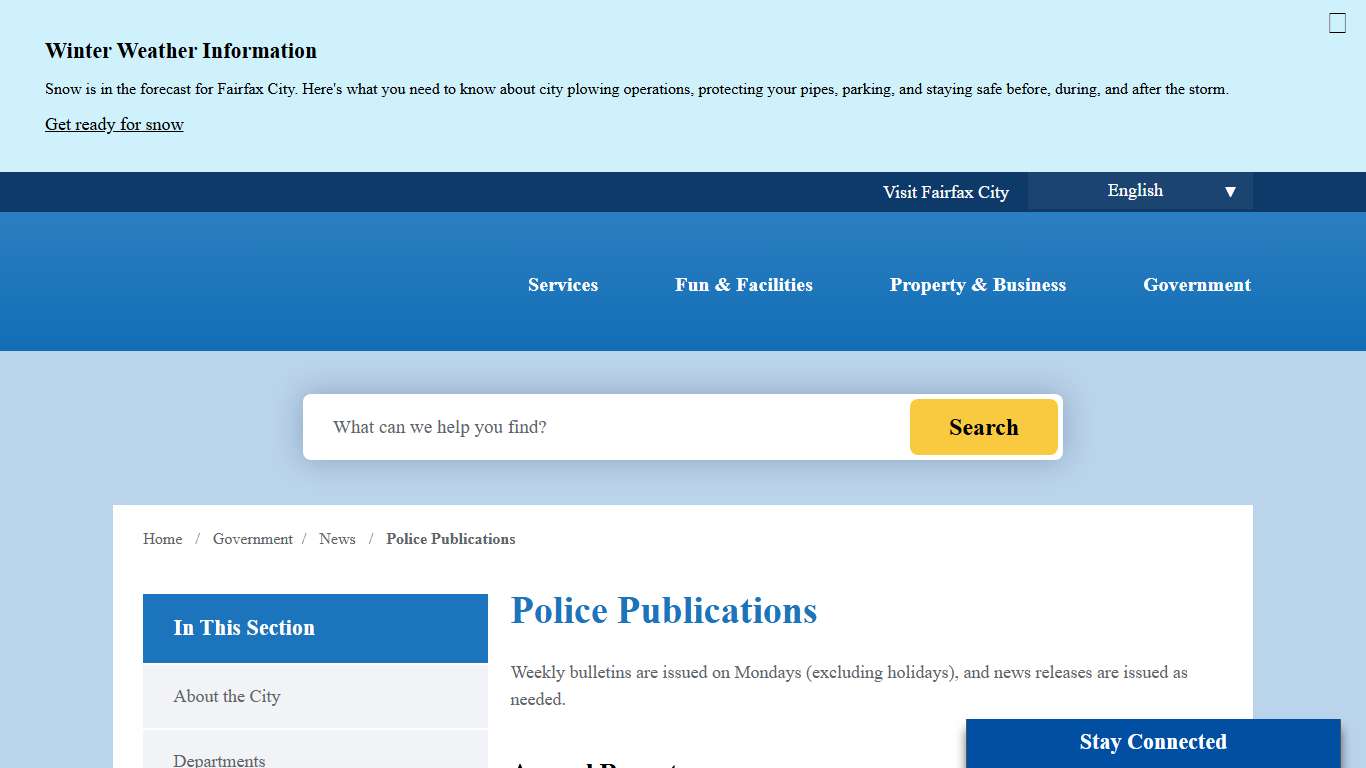This screenshot has height=768, width=1366.
Task: Open Government from the breadcrumb trail
Action: [252, 539]
